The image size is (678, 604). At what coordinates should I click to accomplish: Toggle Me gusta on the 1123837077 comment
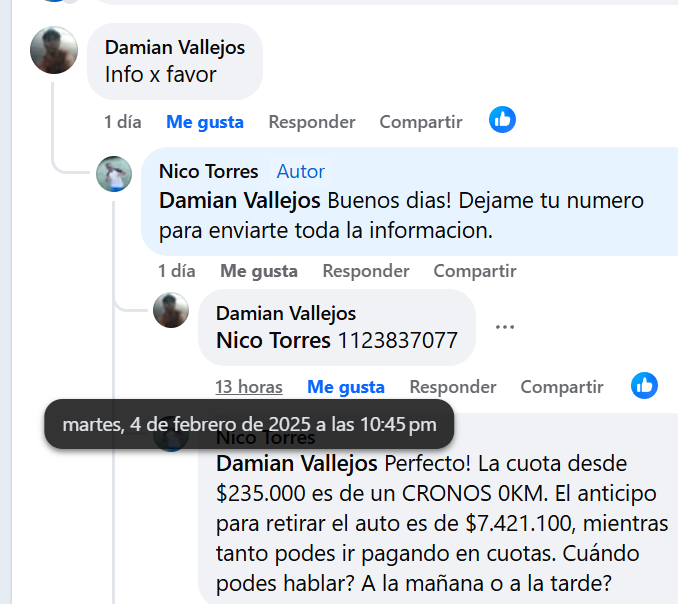tap(345, 387)
